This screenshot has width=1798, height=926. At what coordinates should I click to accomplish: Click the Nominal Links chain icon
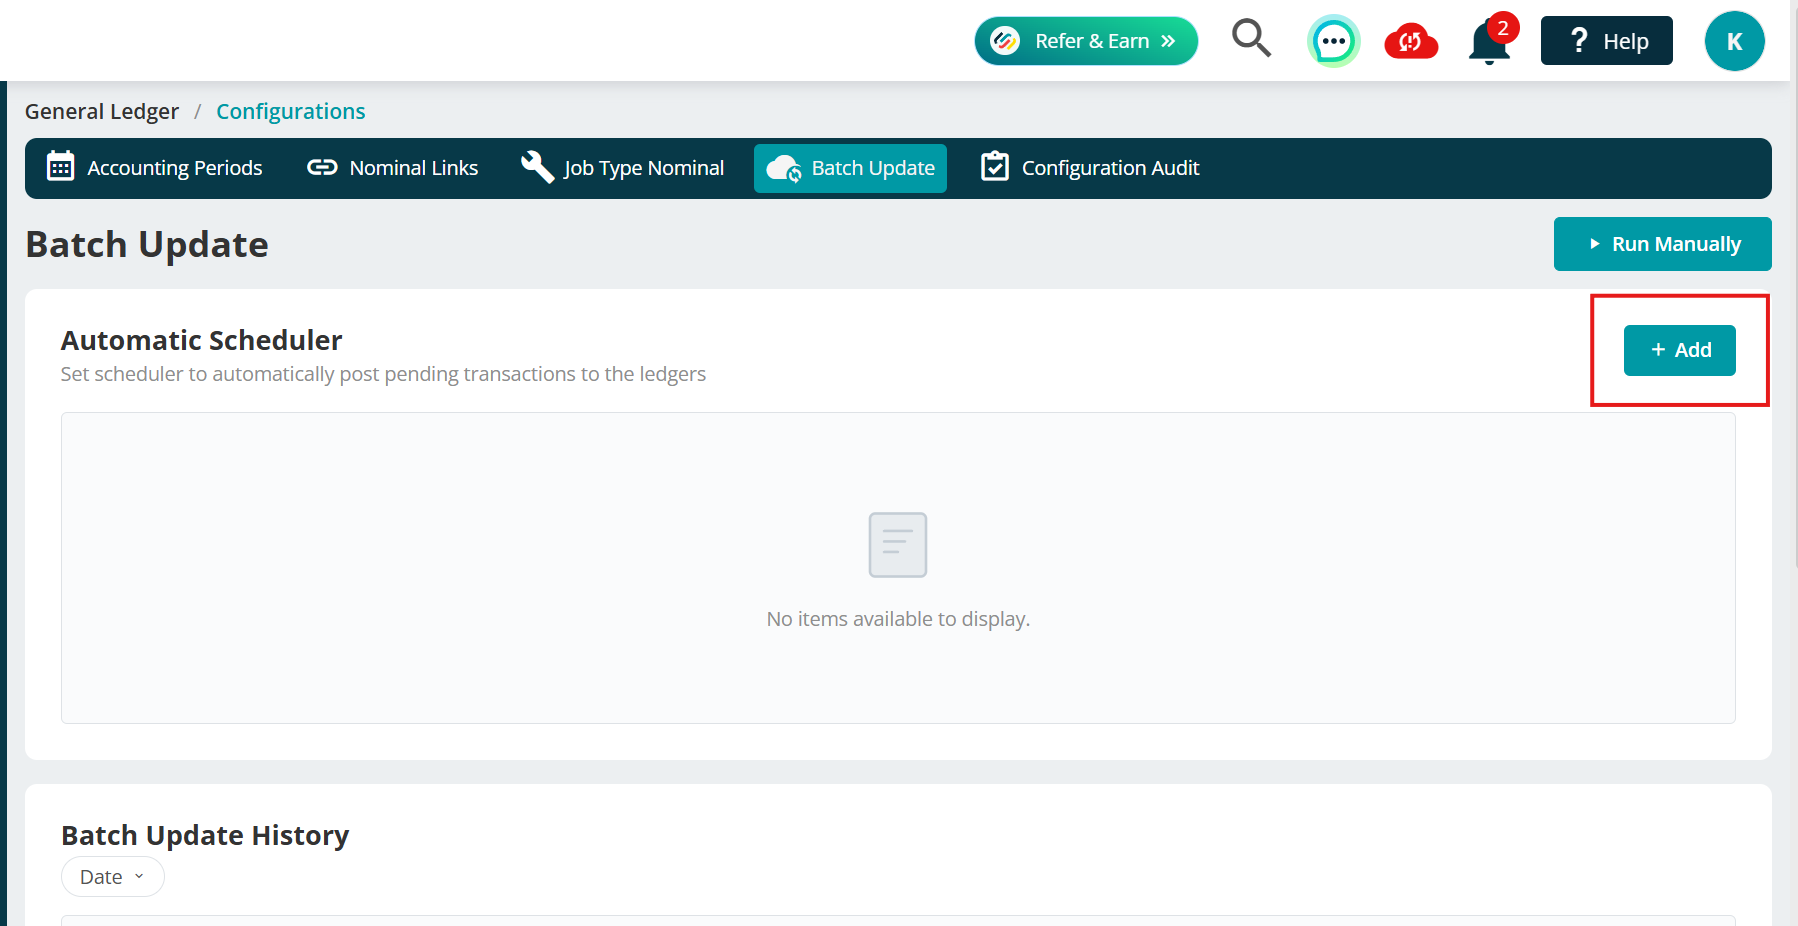point(322,167)
